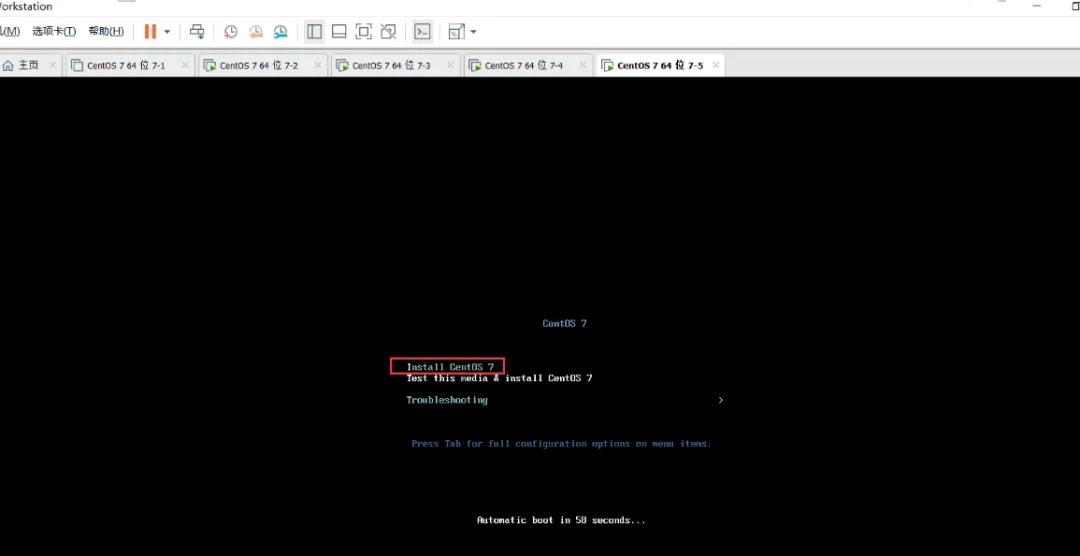Open the snapshot manager
Image resolution: width=1080 pixels, height=556 pixels.
coord(280,31)
